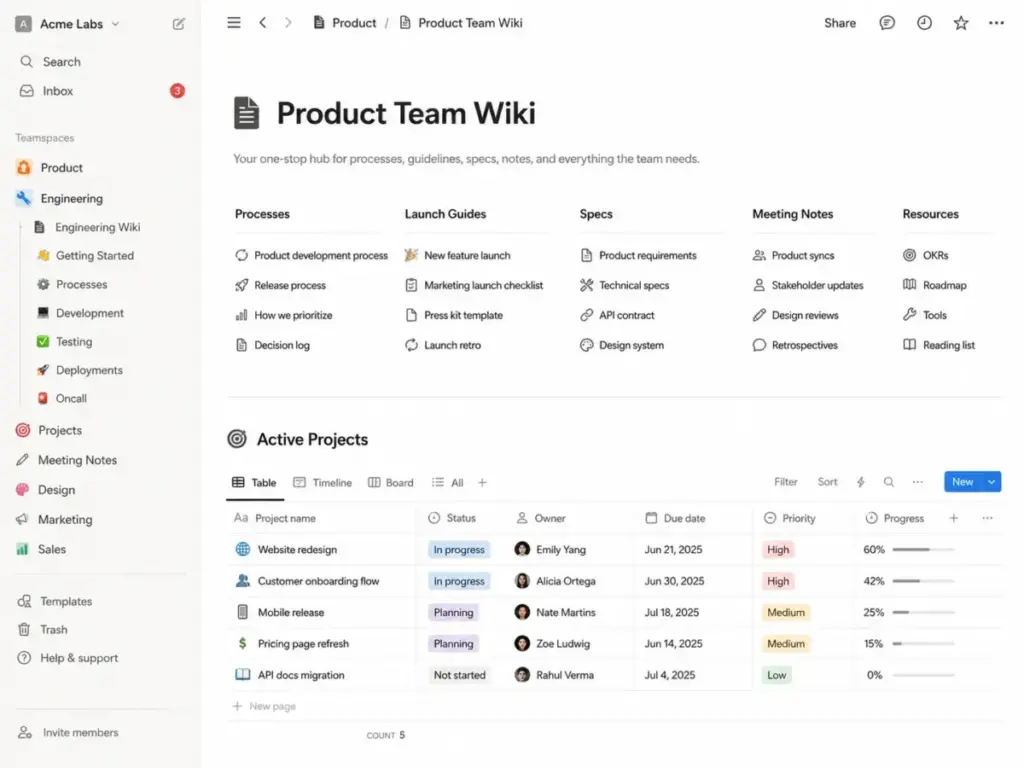The width and height of the screenshot is (1024, 768).
Task: Click the blue New button
Action: coord(963,482)
